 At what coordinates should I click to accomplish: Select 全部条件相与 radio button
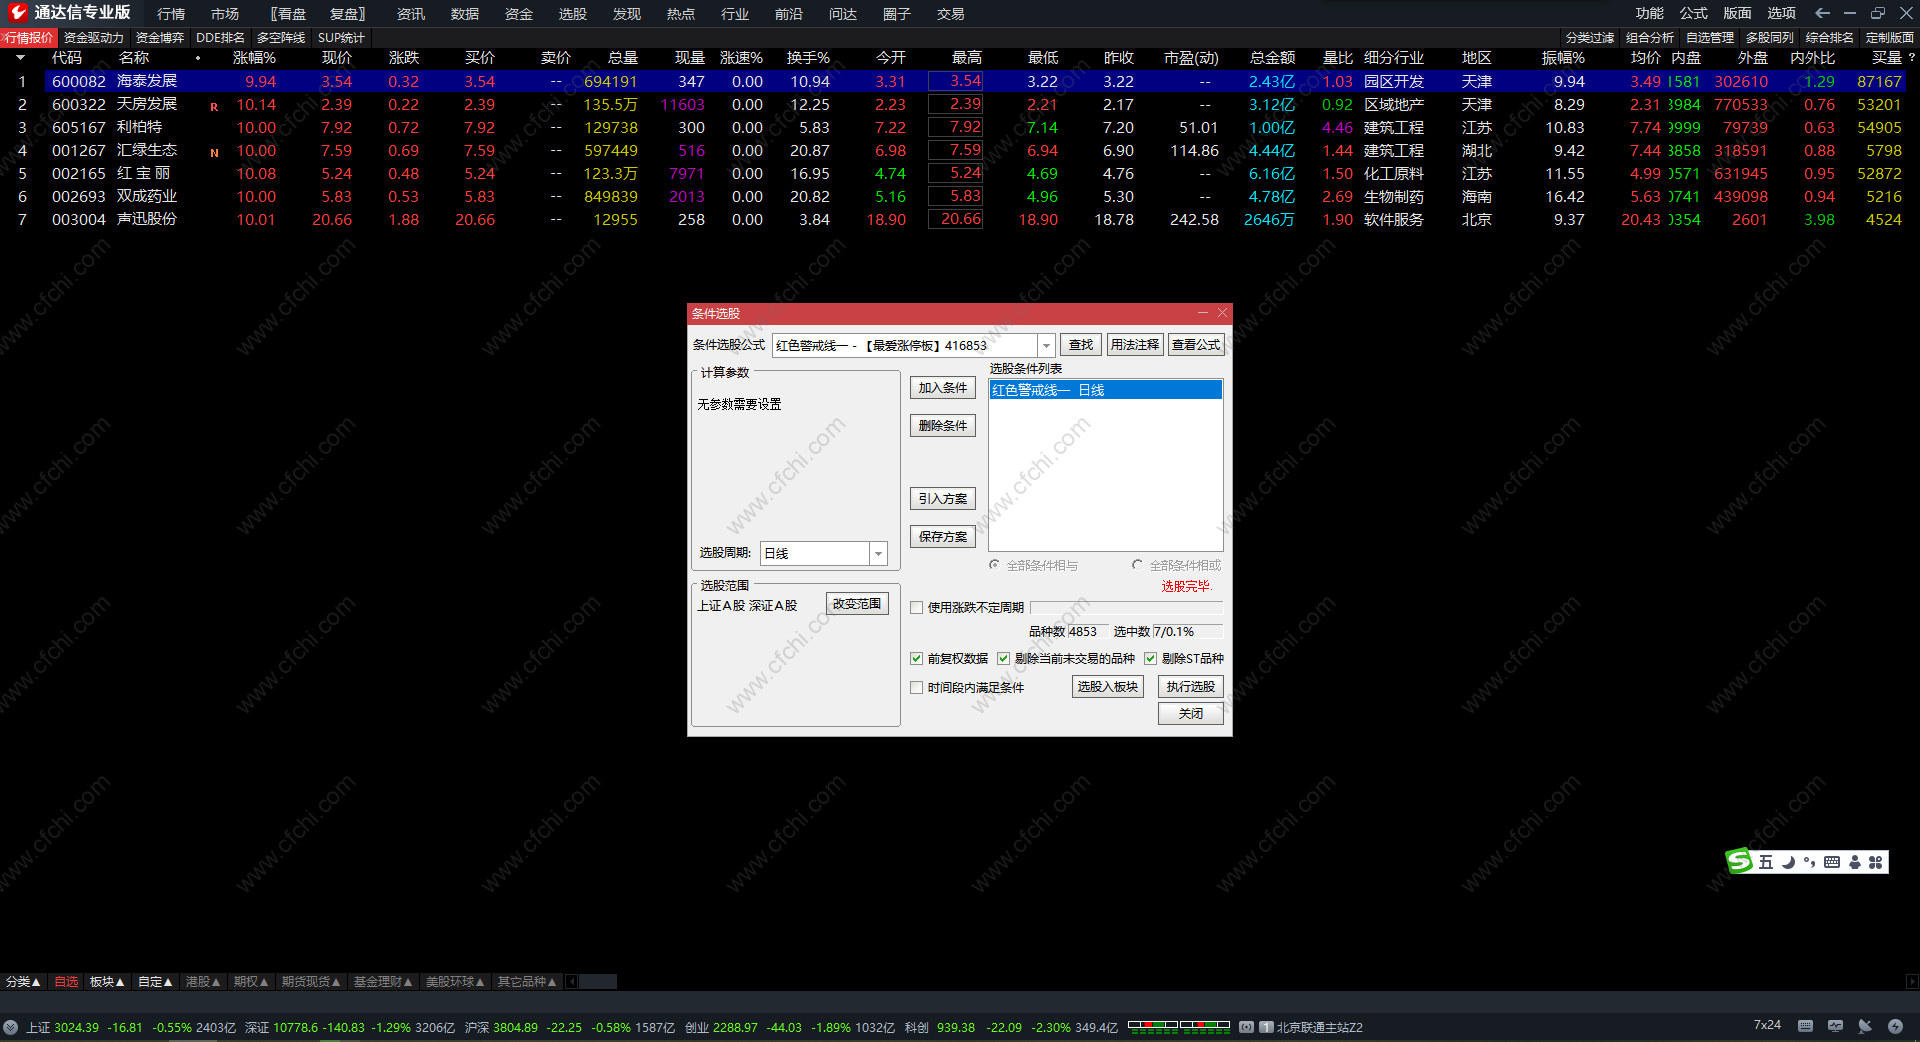995,565
